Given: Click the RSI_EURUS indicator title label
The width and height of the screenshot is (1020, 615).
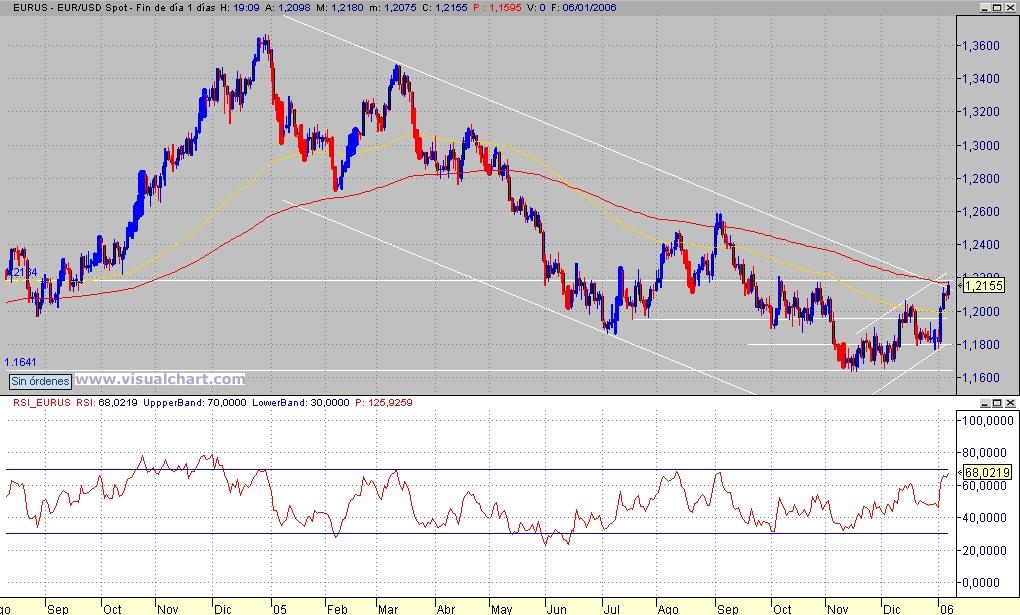Looking at the screenshot, I should 42,403.
